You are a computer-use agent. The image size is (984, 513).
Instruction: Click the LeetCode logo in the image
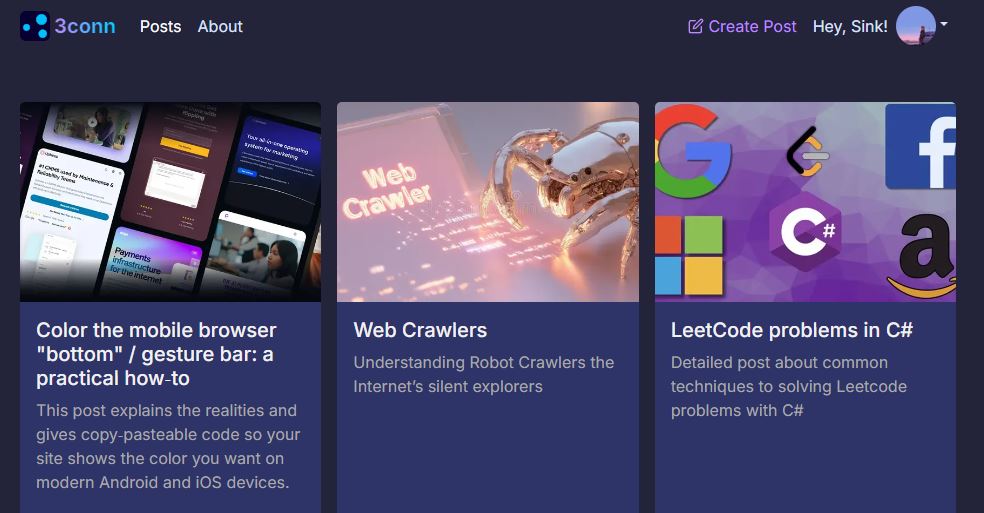click(x=808, y=151)
